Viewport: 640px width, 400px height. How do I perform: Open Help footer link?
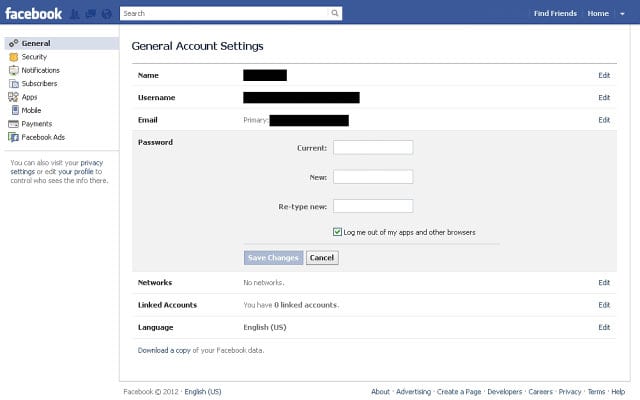coord(618,391)
